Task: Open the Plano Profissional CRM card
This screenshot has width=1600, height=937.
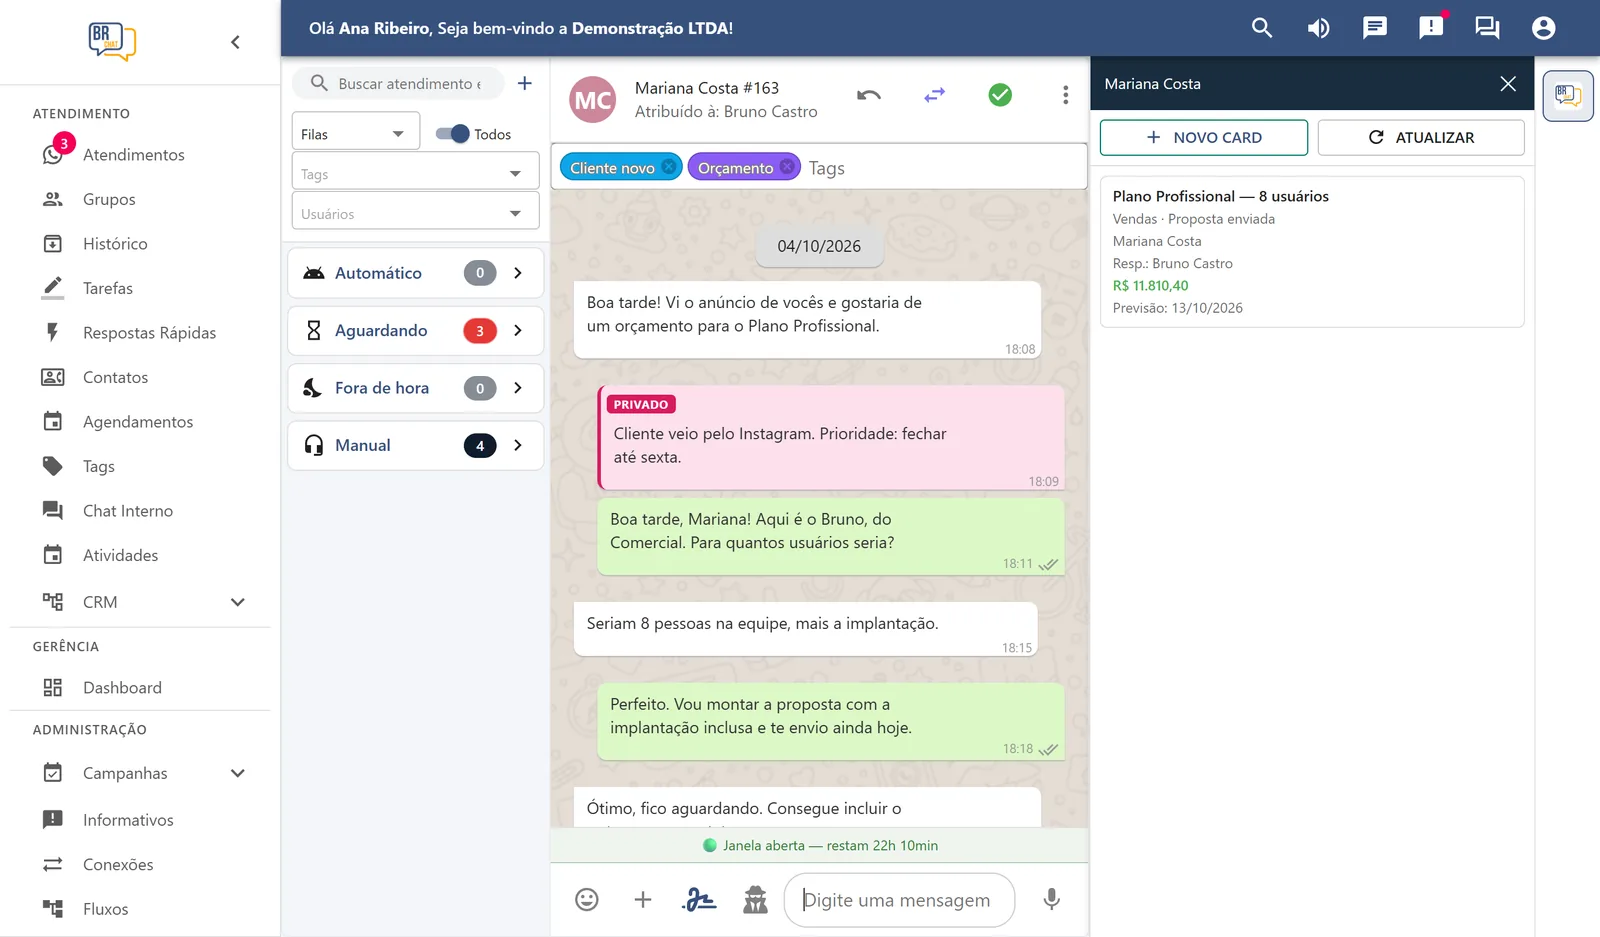Action: click(1312, 252)
